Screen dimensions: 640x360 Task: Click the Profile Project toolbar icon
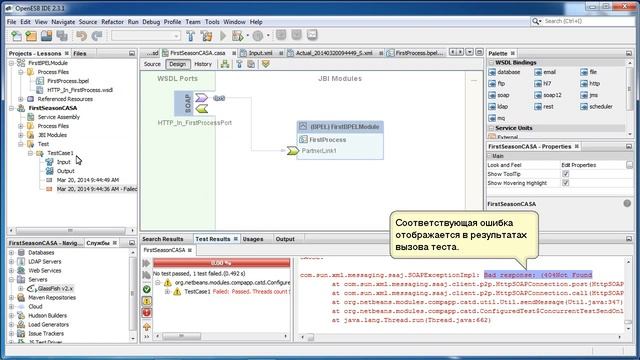coord(258,36)
